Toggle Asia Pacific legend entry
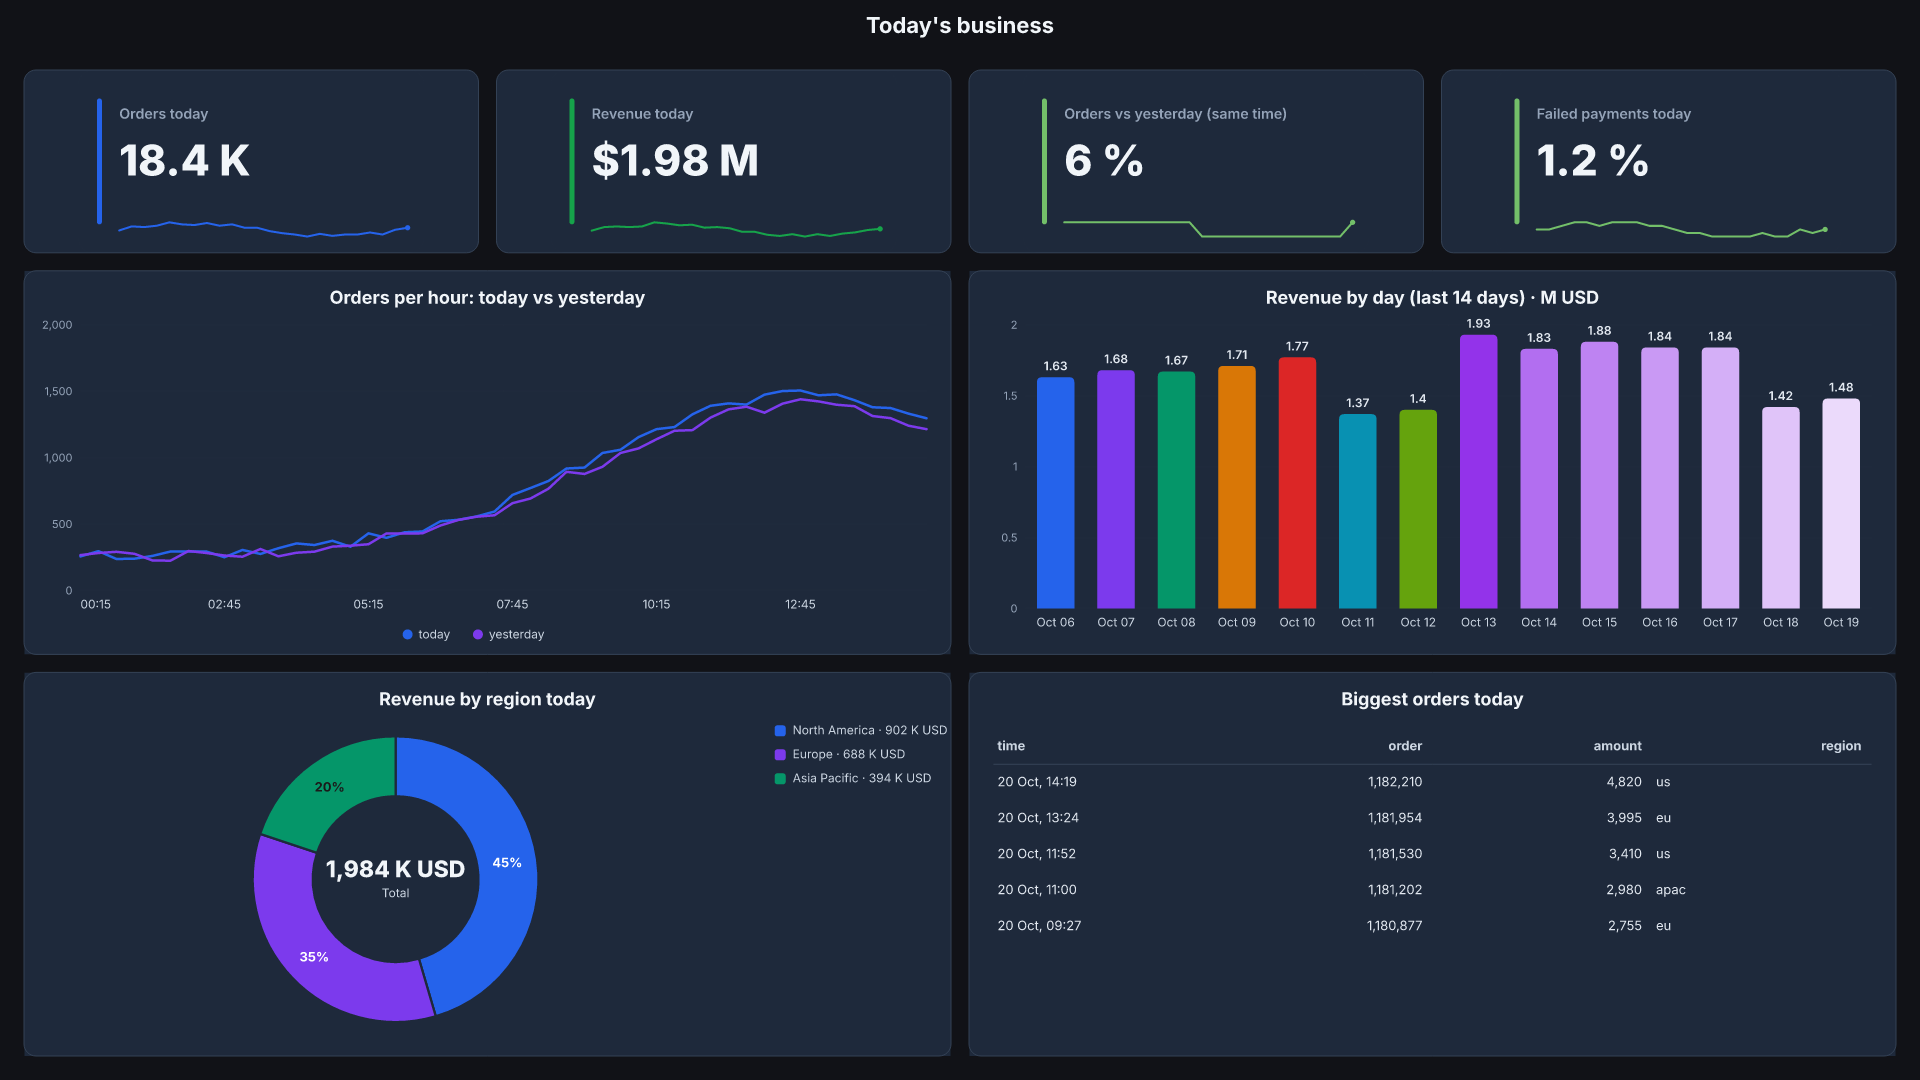 click(852, 779)
